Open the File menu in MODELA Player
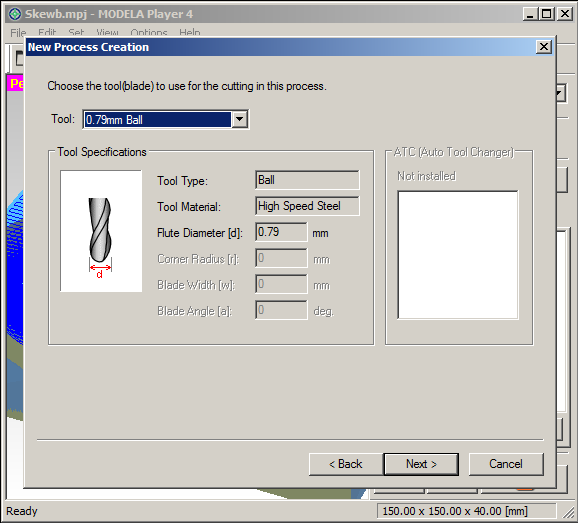 click(18, 32)
